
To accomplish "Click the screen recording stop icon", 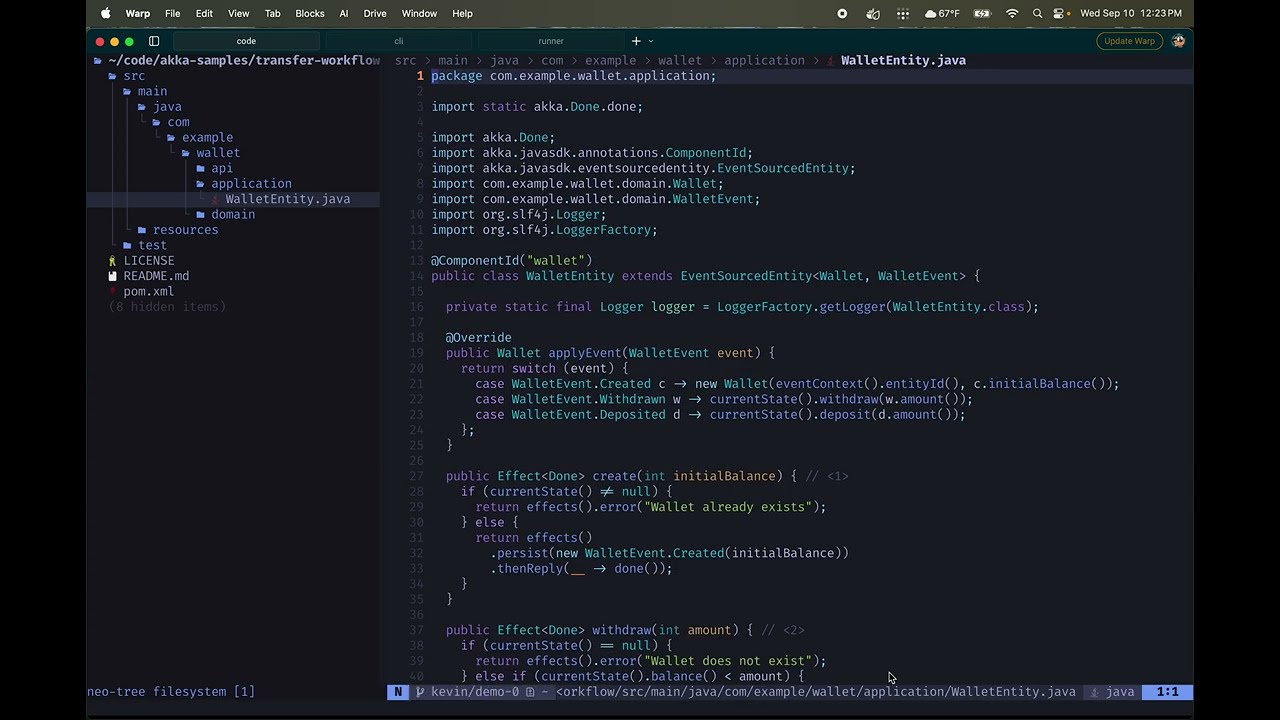I will [x=842, y=13].
